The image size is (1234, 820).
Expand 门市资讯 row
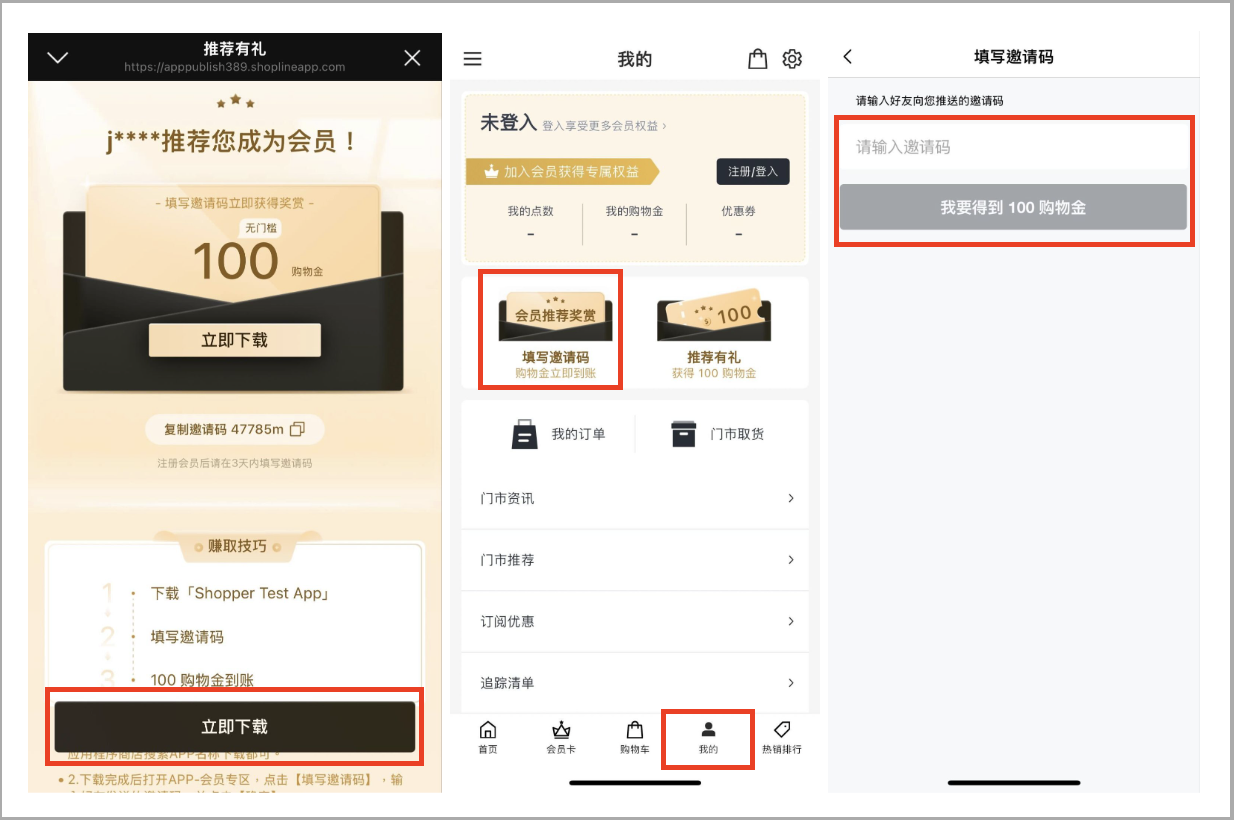tap(635, 498)
